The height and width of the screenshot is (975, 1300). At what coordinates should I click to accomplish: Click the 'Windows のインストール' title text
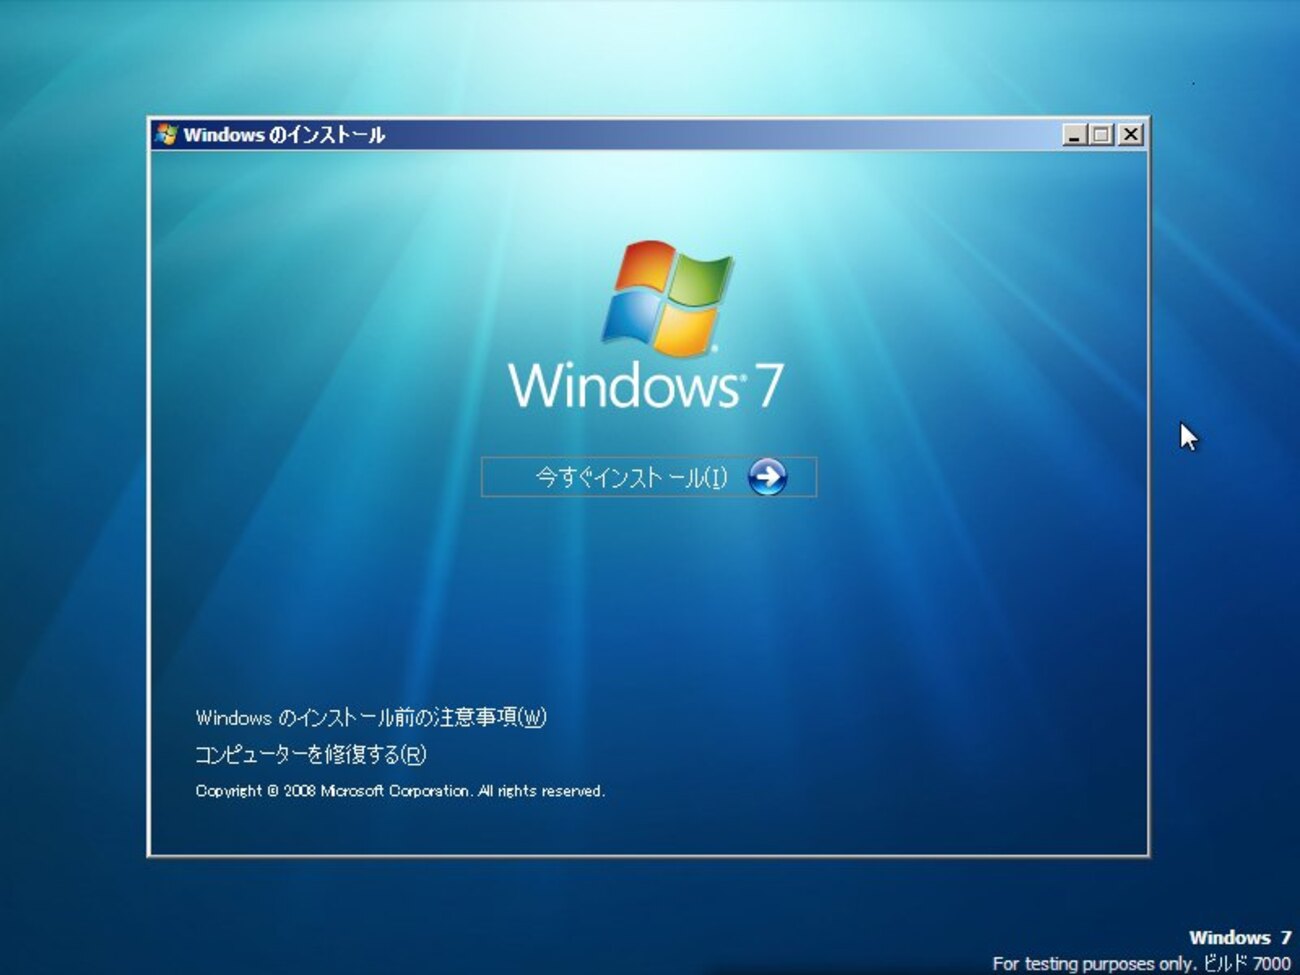(284, 134)
